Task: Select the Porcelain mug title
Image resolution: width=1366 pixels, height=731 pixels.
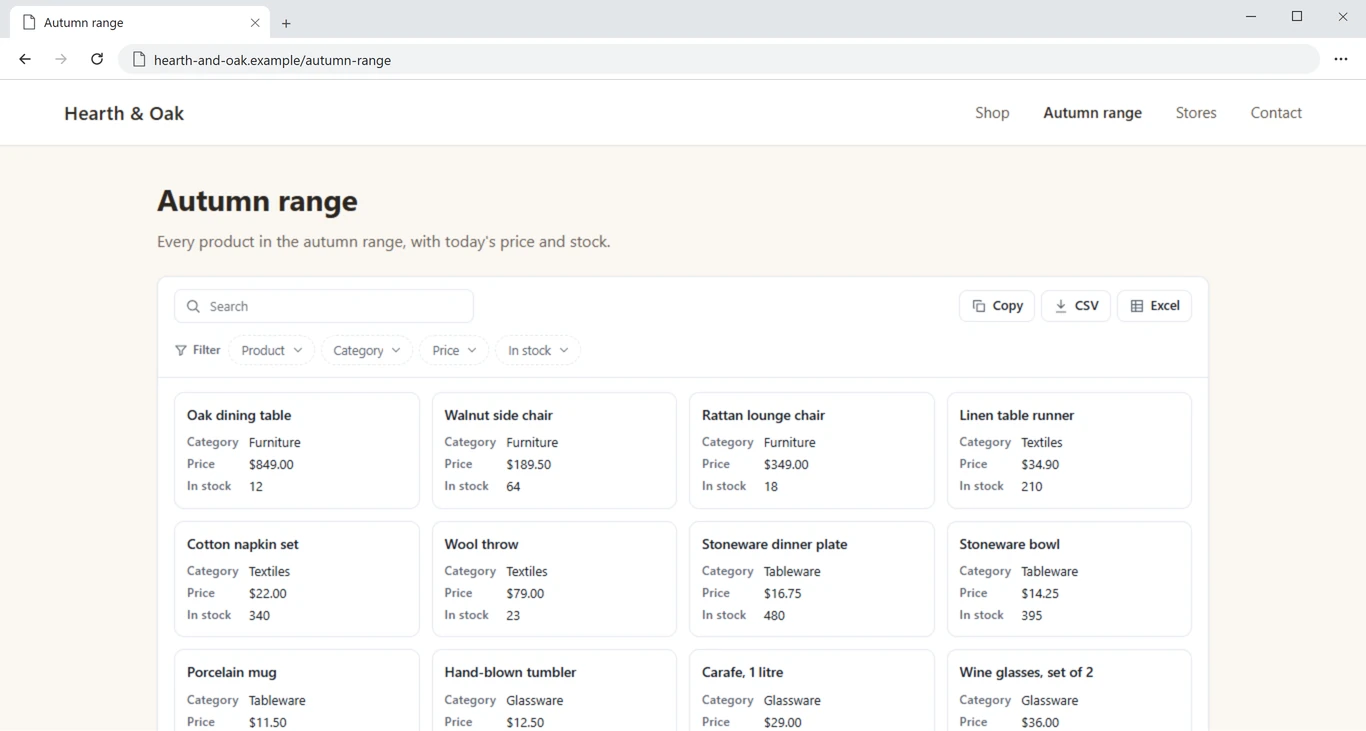Action: 231,672
